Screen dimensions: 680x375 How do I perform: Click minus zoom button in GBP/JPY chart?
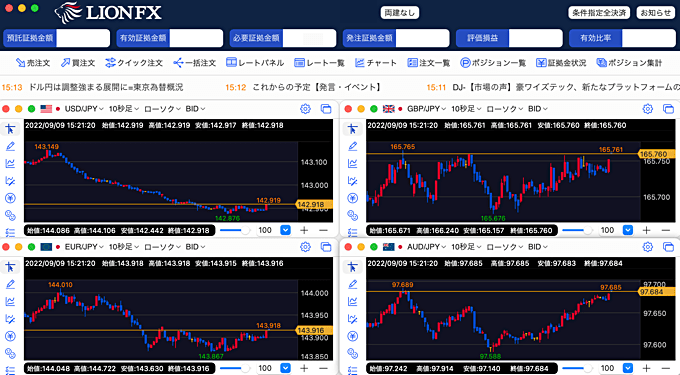(666, 230)
